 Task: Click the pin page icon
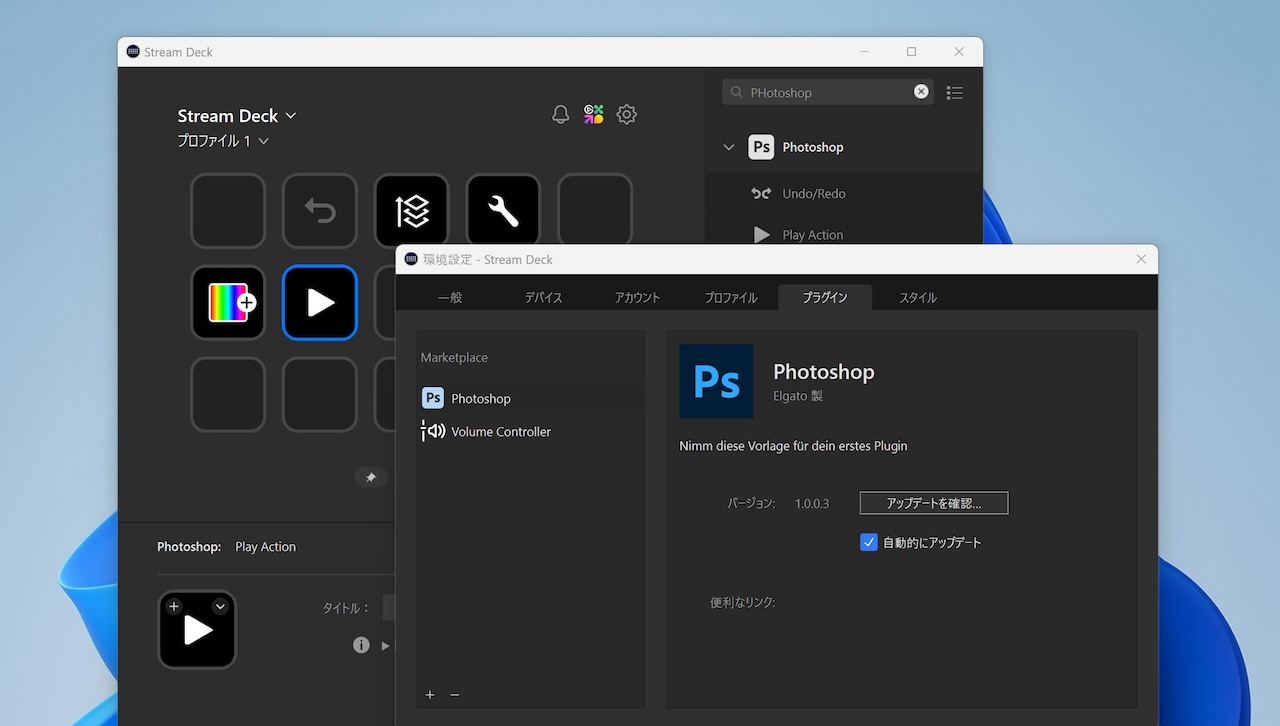point(371,477)
